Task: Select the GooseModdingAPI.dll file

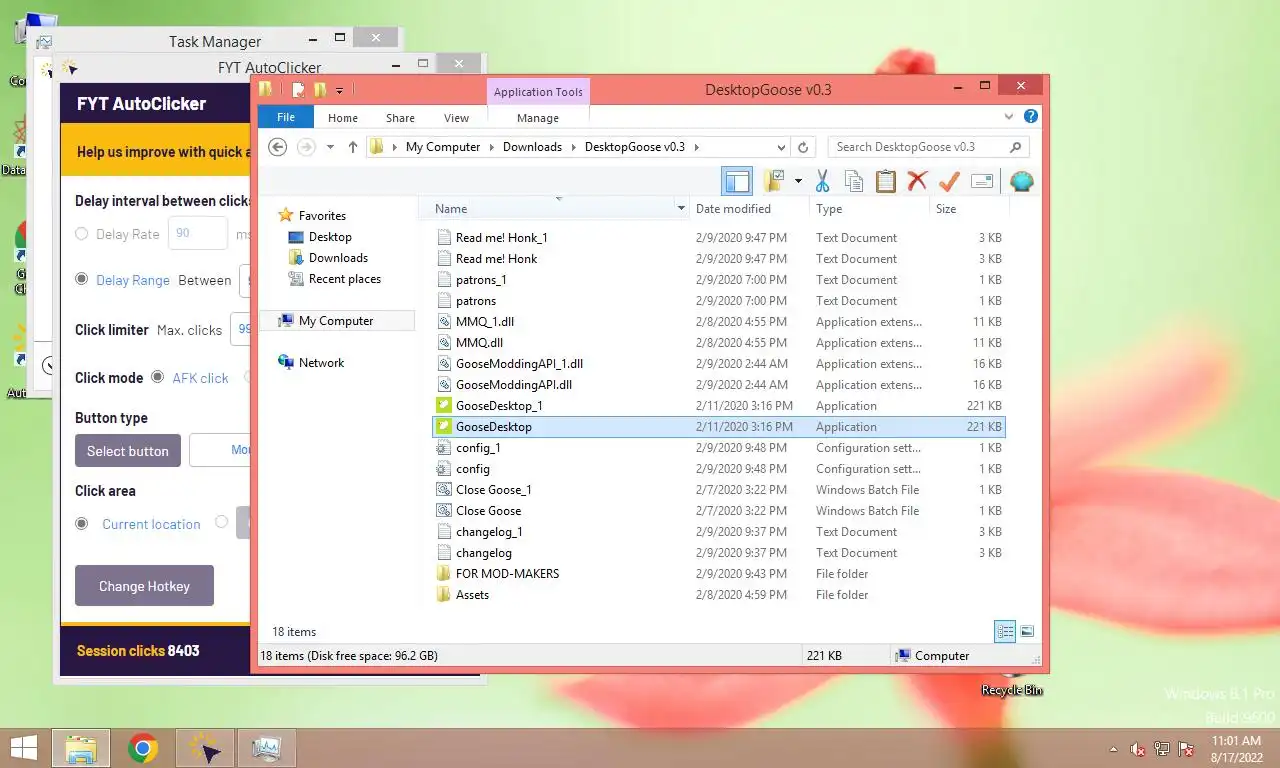Action: [720, 385]
